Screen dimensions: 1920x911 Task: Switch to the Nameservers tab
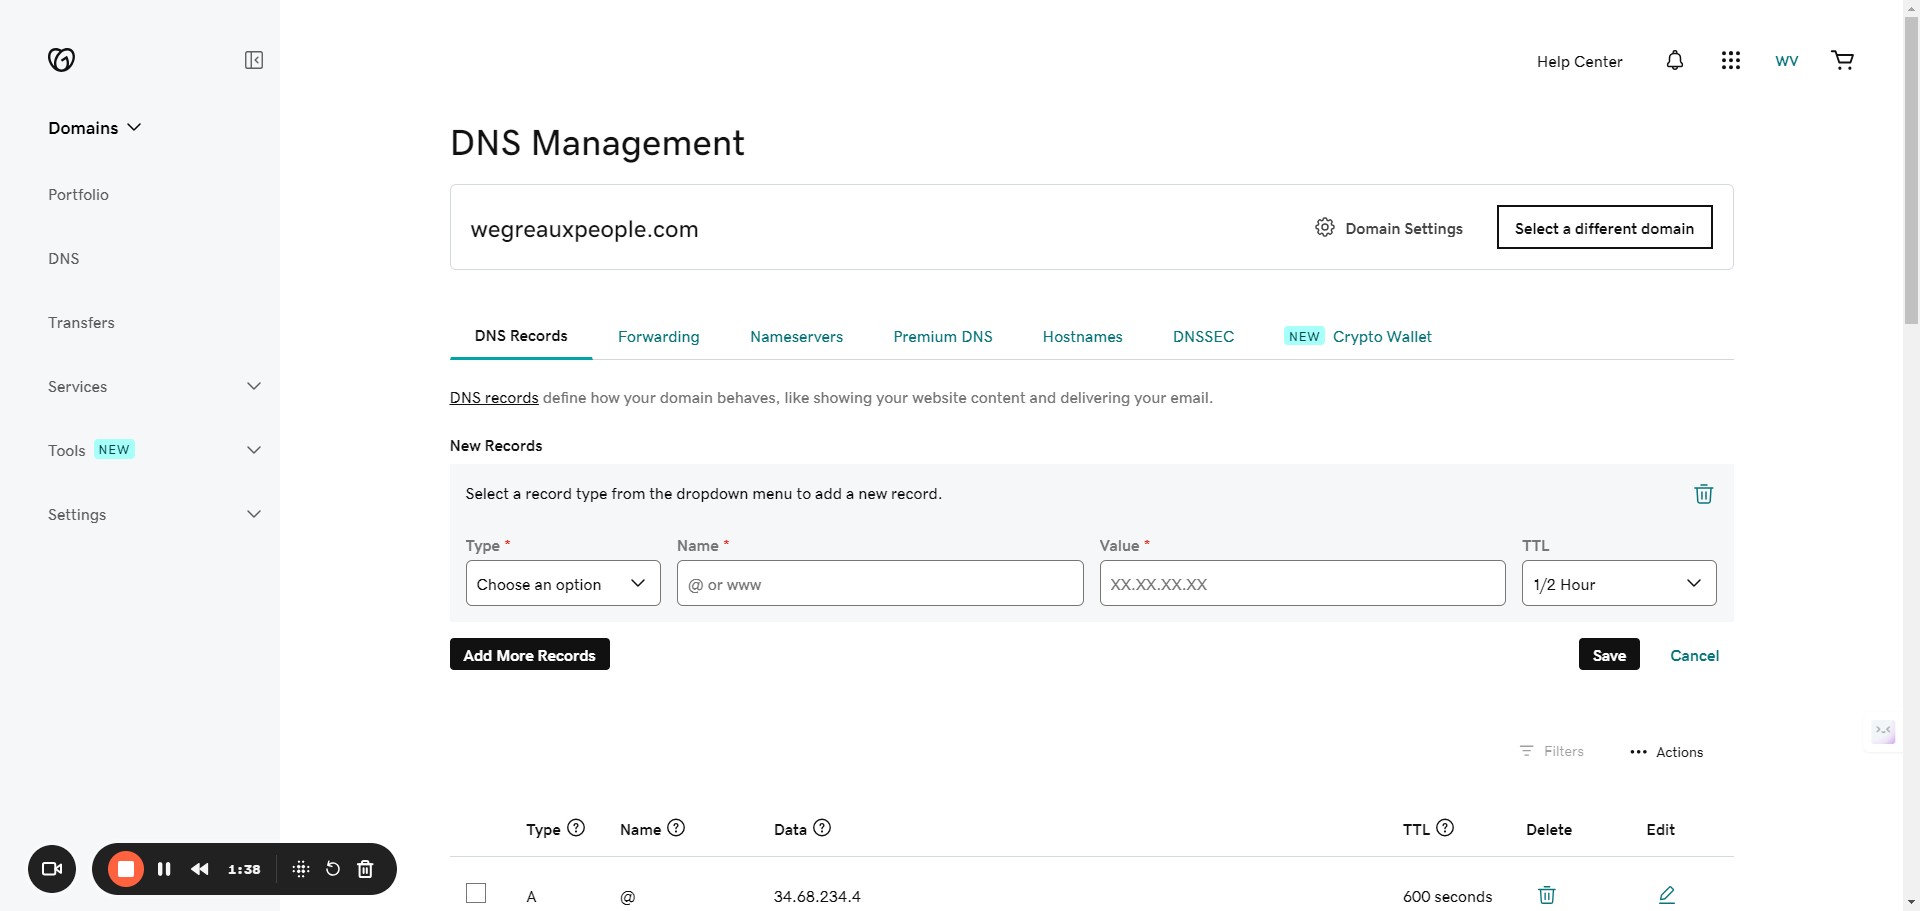click(x=796, y=337)
